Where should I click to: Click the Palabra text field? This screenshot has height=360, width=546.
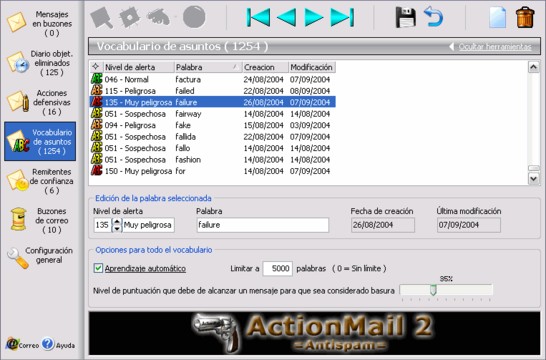click(263, 225)
